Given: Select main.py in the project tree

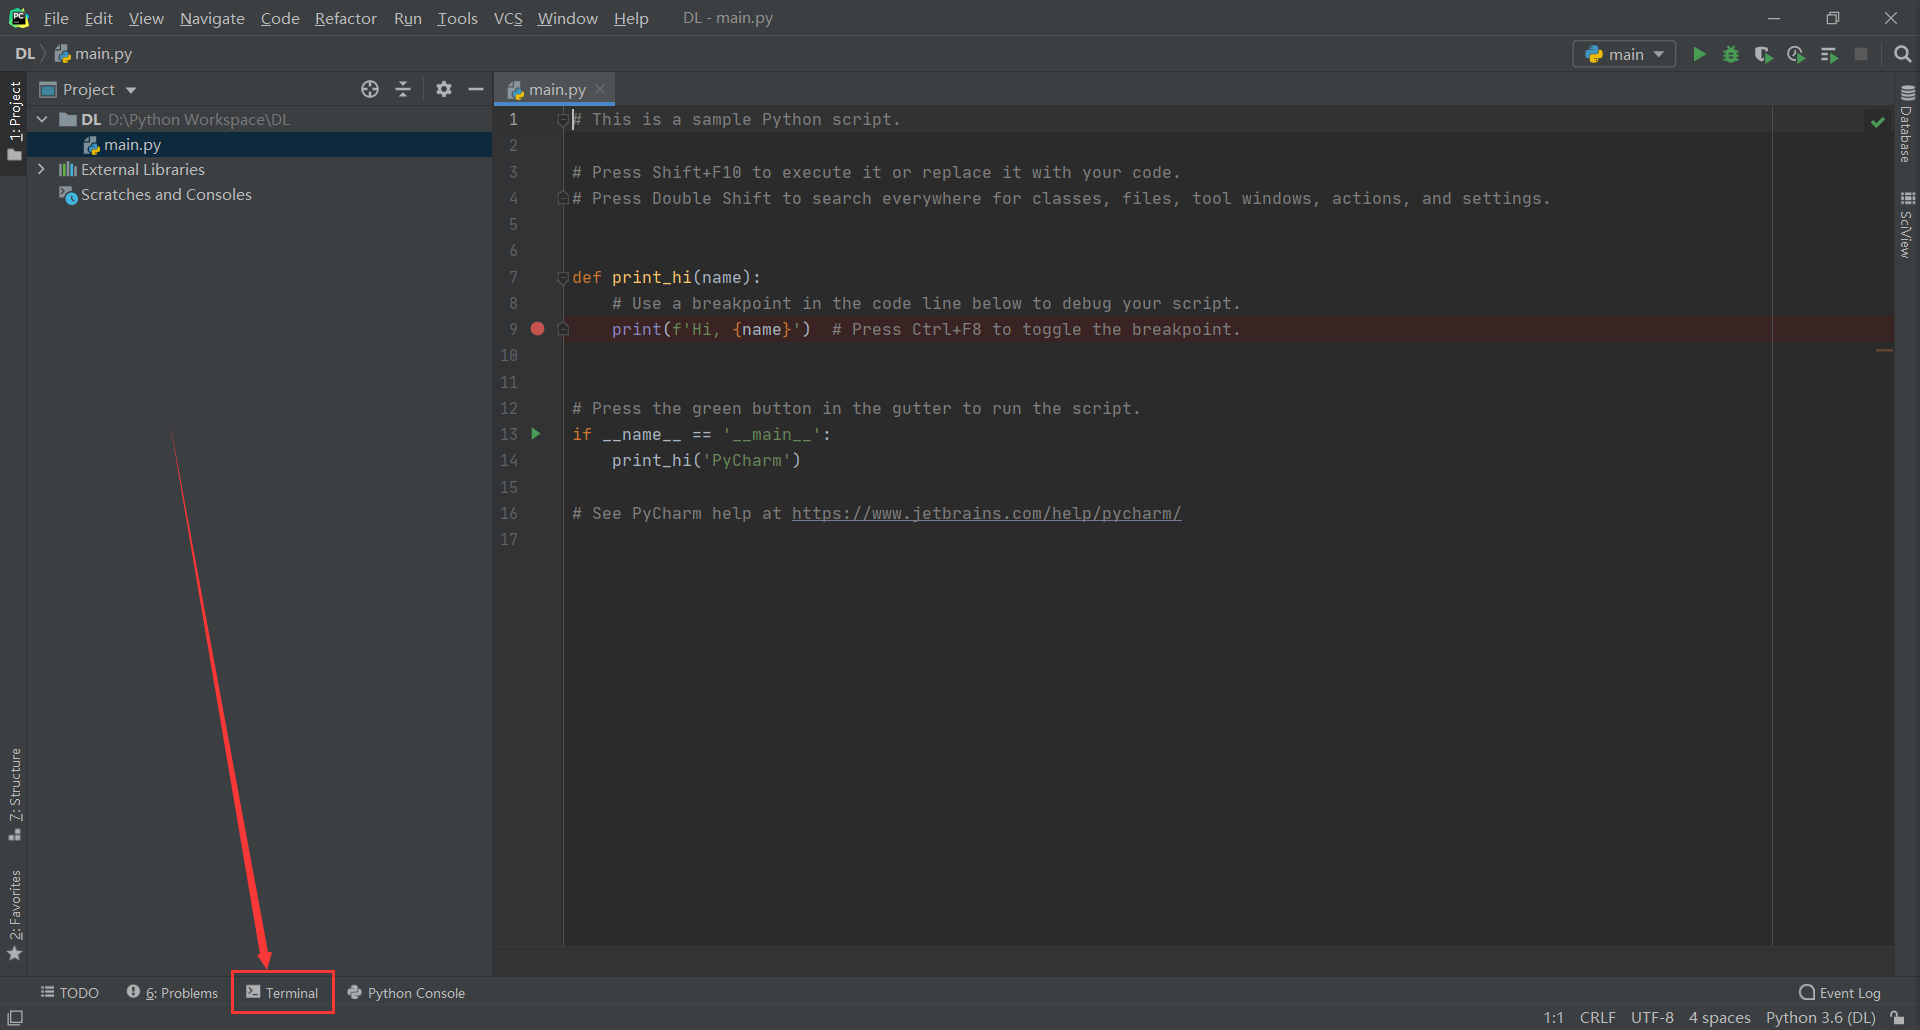Looking at the screenshot, I should pyautogui.click(x=132, y=145).
